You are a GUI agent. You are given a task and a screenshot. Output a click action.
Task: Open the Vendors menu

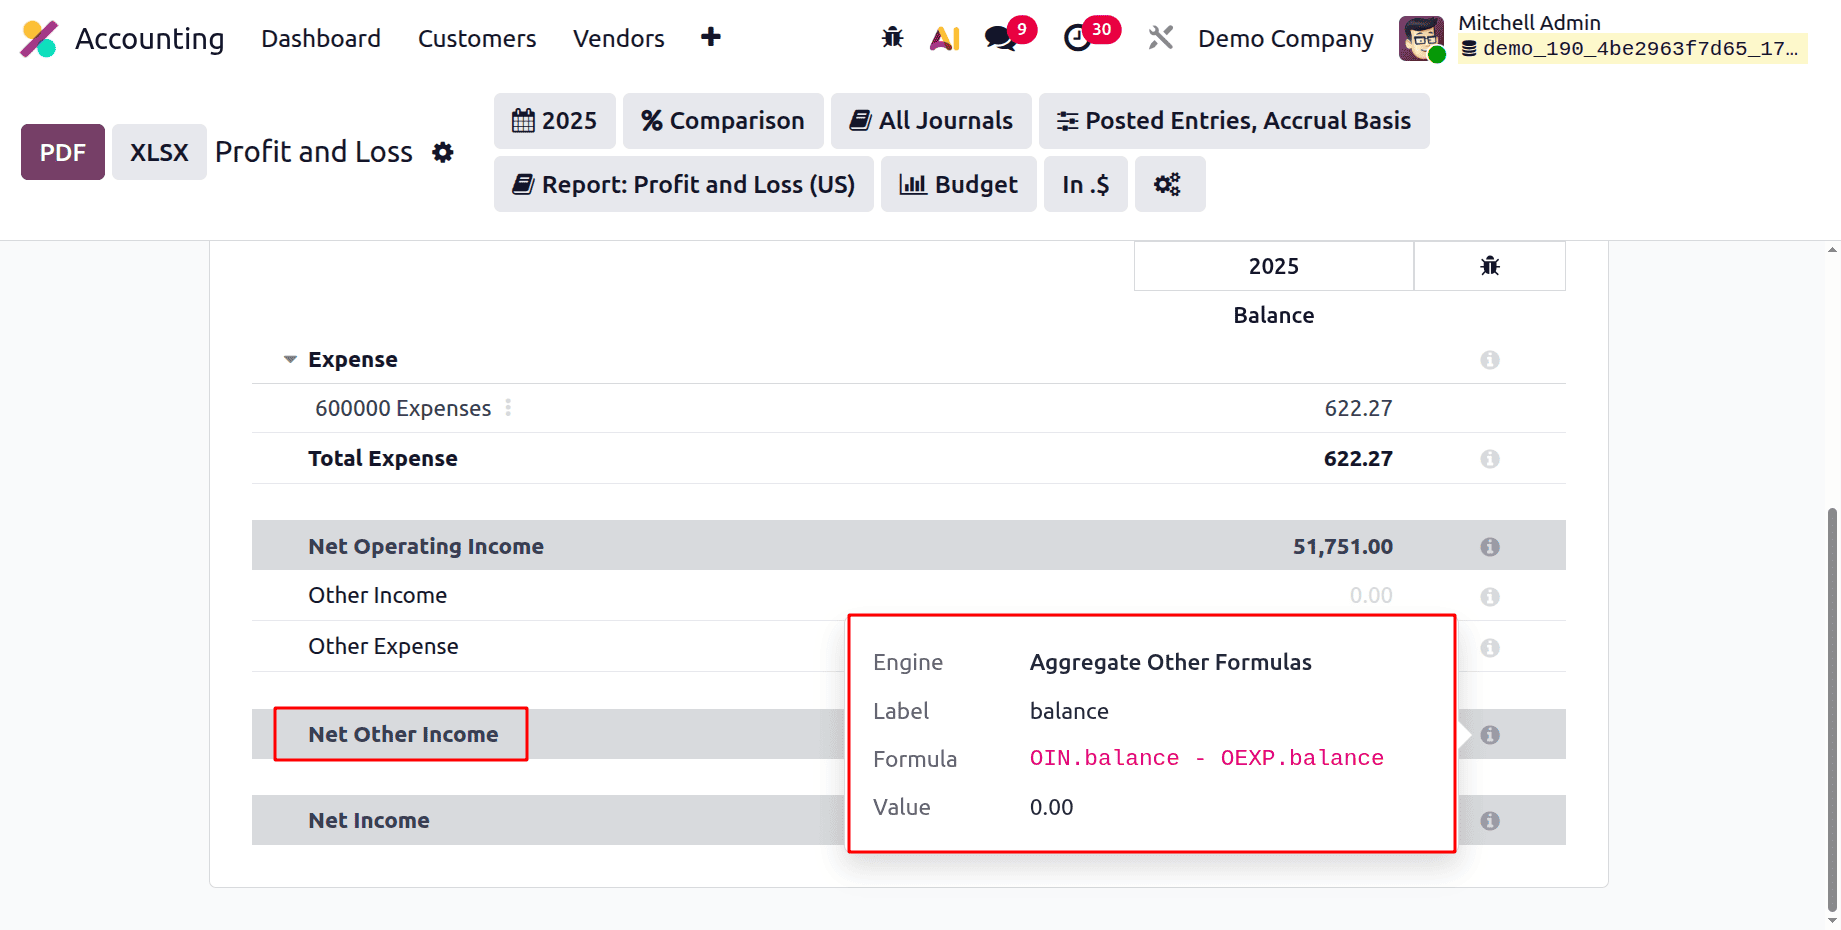click(618, 38)
